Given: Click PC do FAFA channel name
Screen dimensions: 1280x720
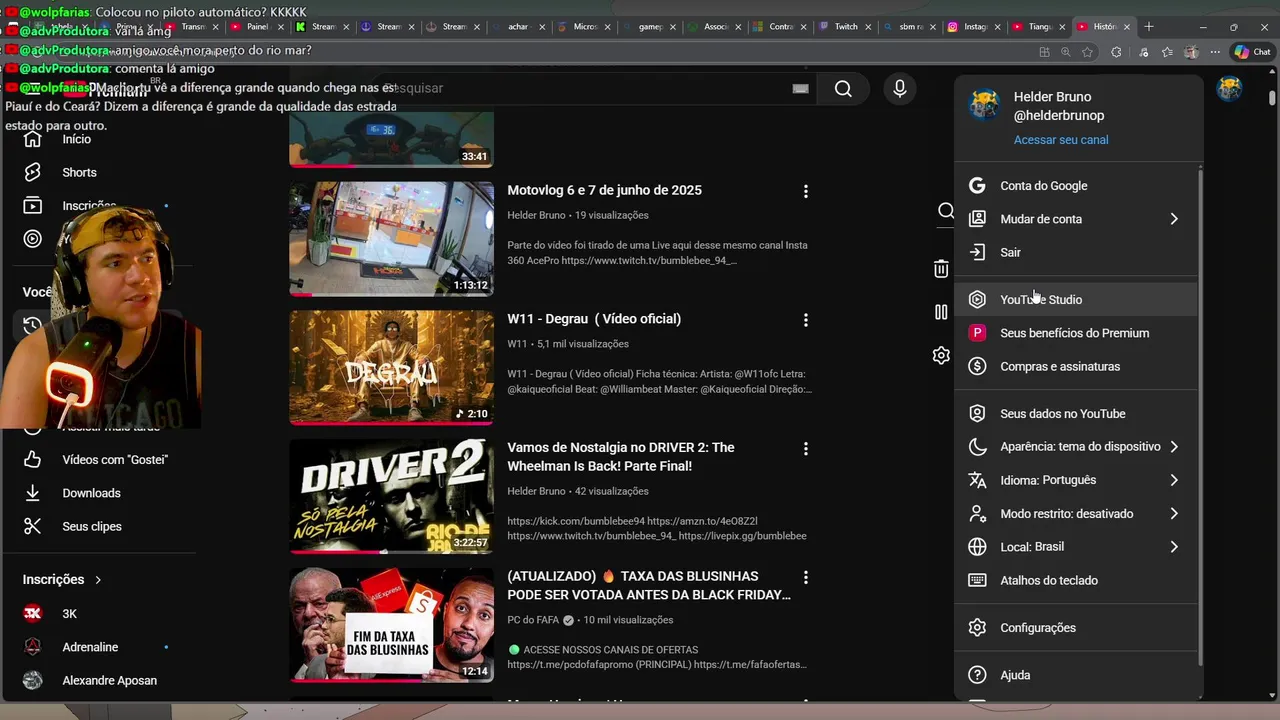Looking at the screenshot, I should pyautogui.click(x=533, y=620).
